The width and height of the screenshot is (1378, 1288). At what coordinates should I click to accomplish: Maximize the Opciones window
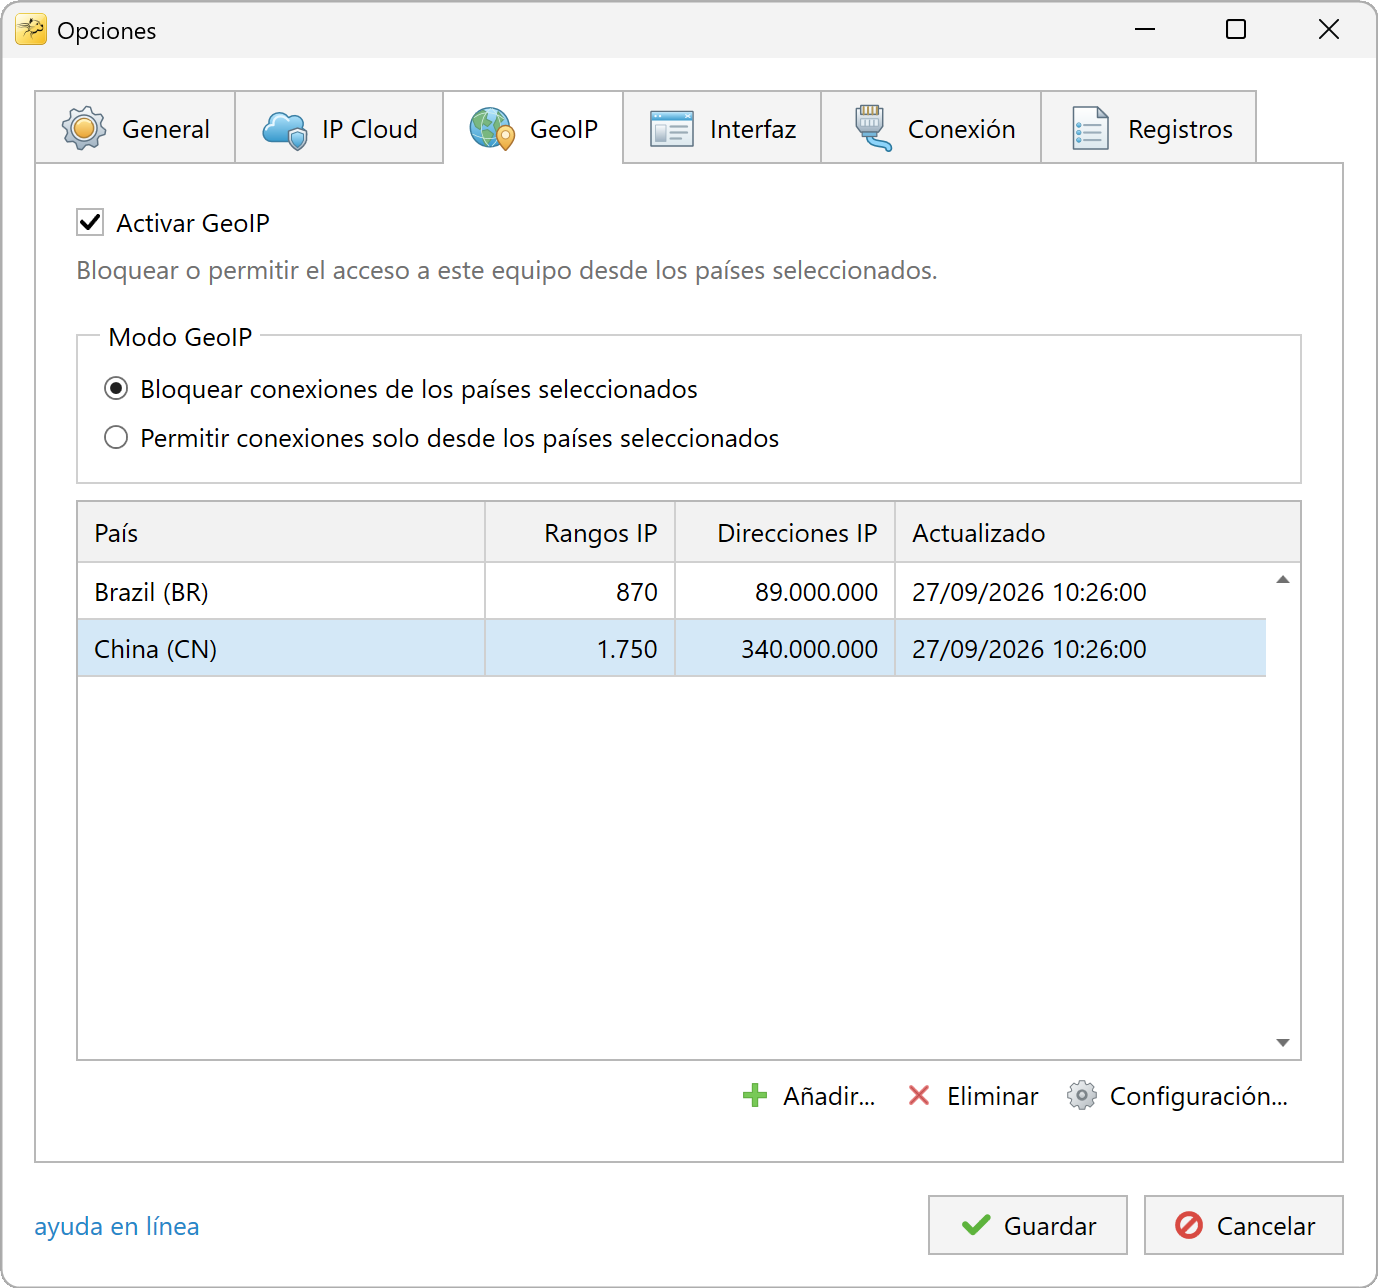point(1236,29)
